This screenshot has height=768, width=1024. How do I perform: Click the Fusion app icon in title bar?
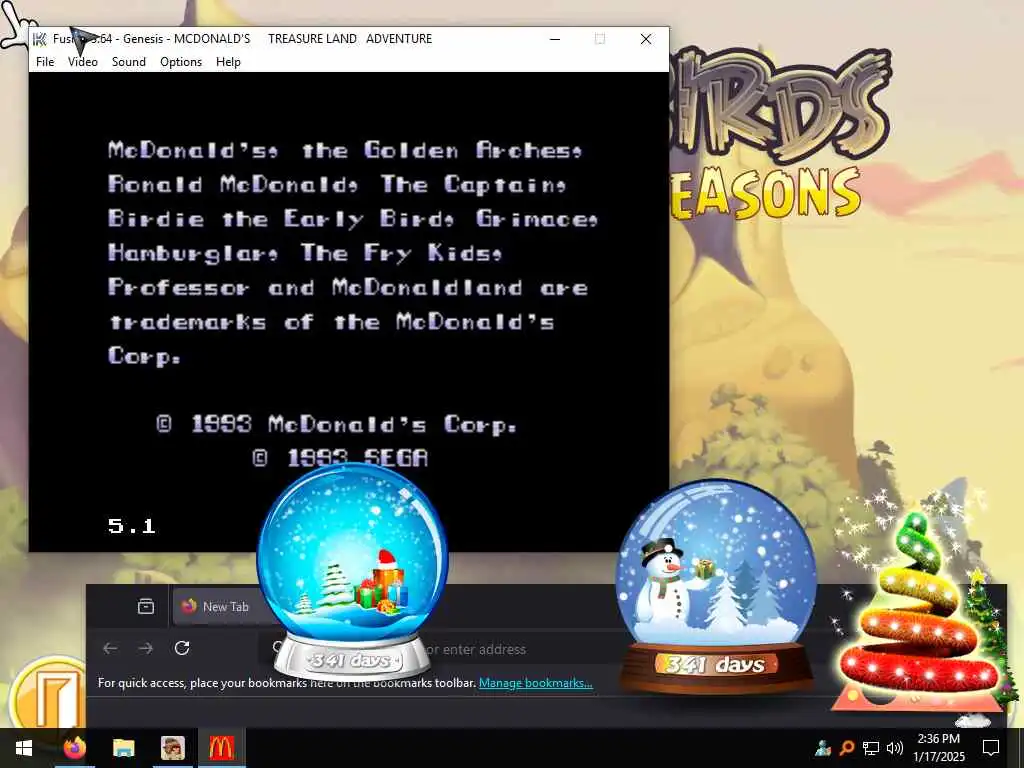40,39
